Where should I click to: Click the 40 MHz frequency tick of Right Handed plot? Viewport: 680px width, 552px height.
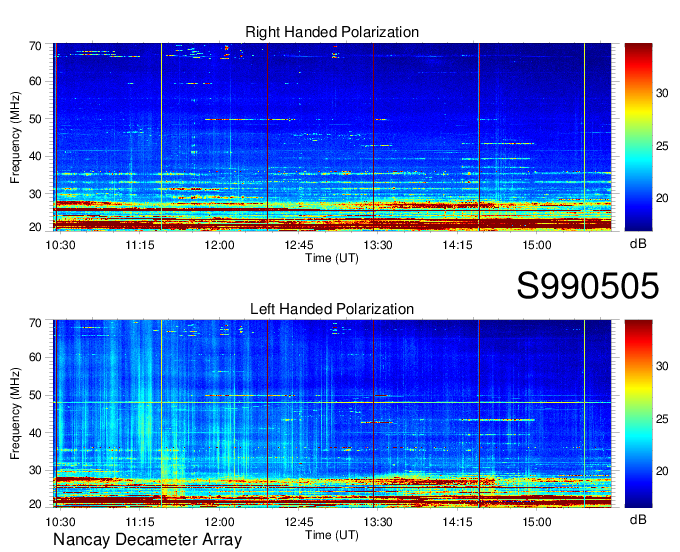(35, 157)
